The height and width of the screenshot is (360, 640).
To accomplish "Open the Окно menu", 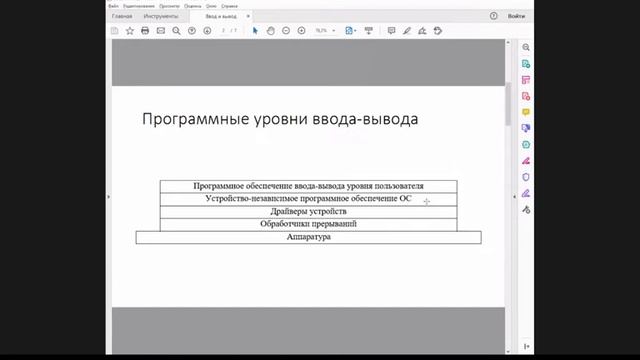I will pos(211,6).
